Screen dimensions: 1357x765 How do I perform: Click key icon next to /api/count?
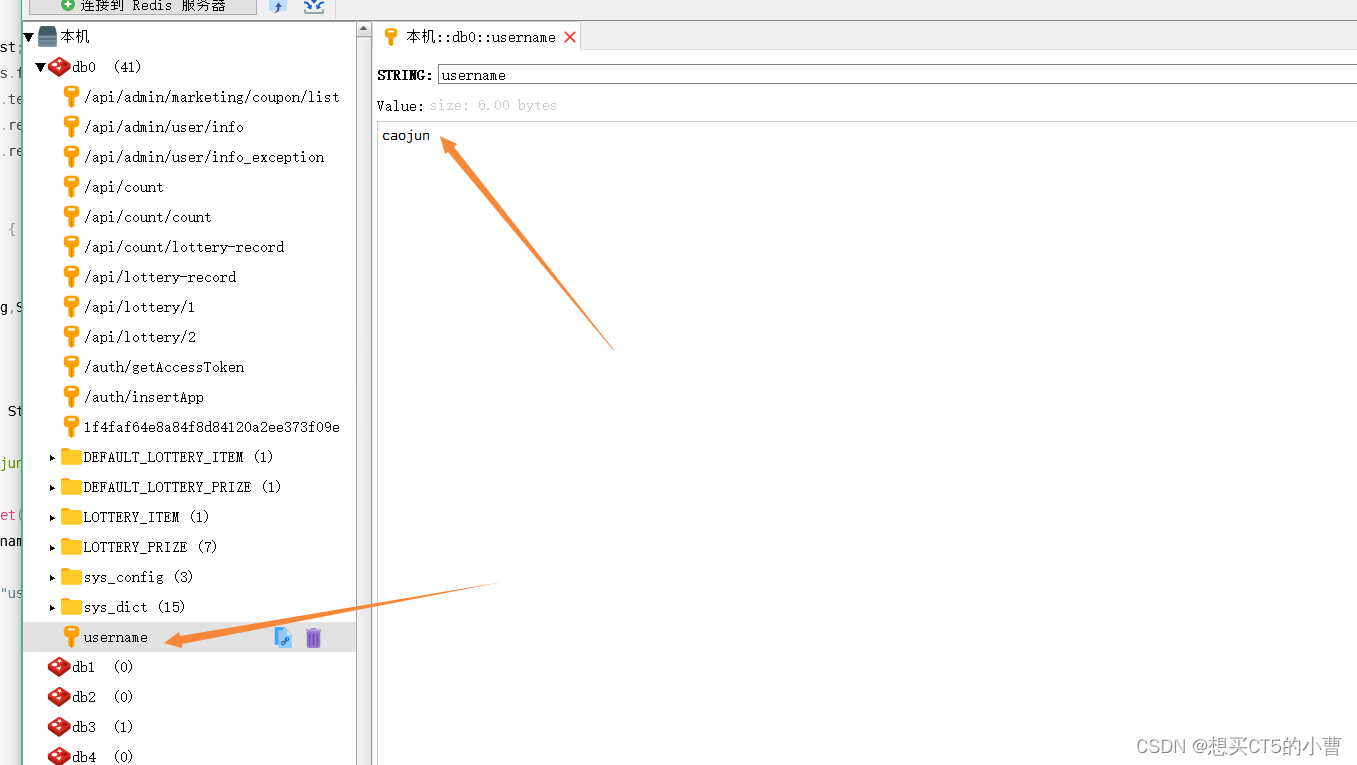coord(71,187)
